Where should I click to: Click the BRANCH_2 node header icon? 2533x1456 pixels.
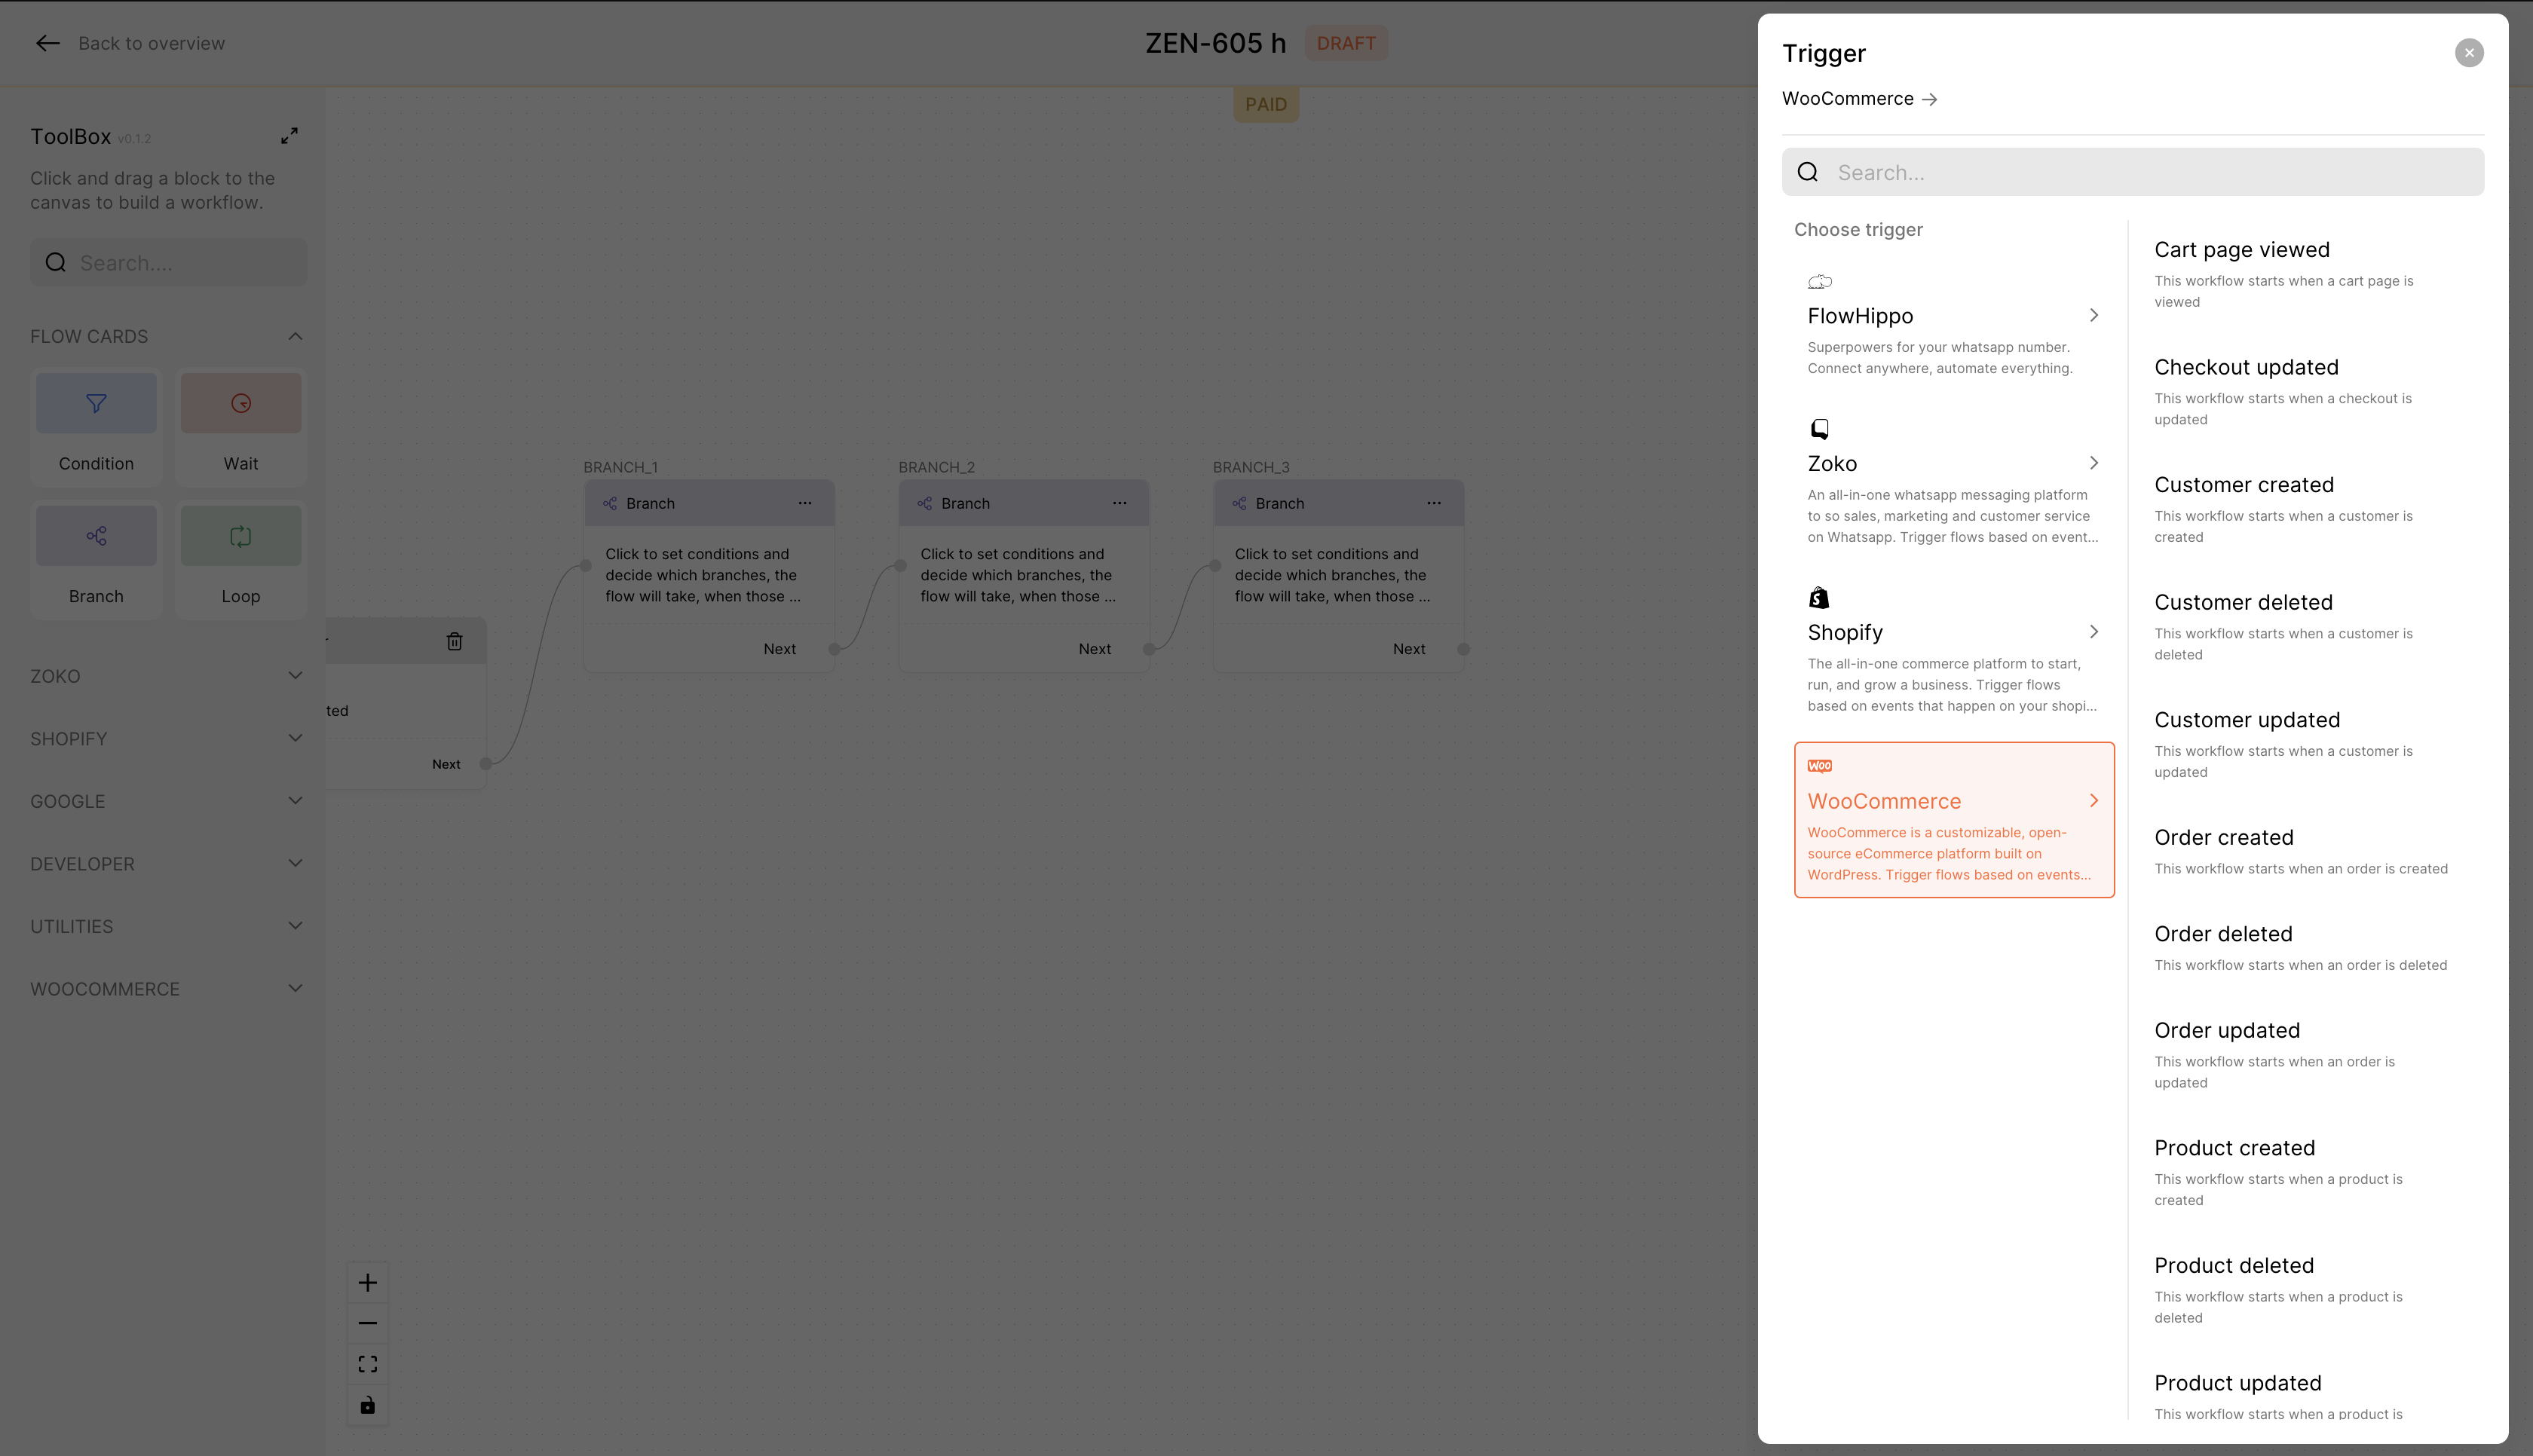[x=925, y=503]
